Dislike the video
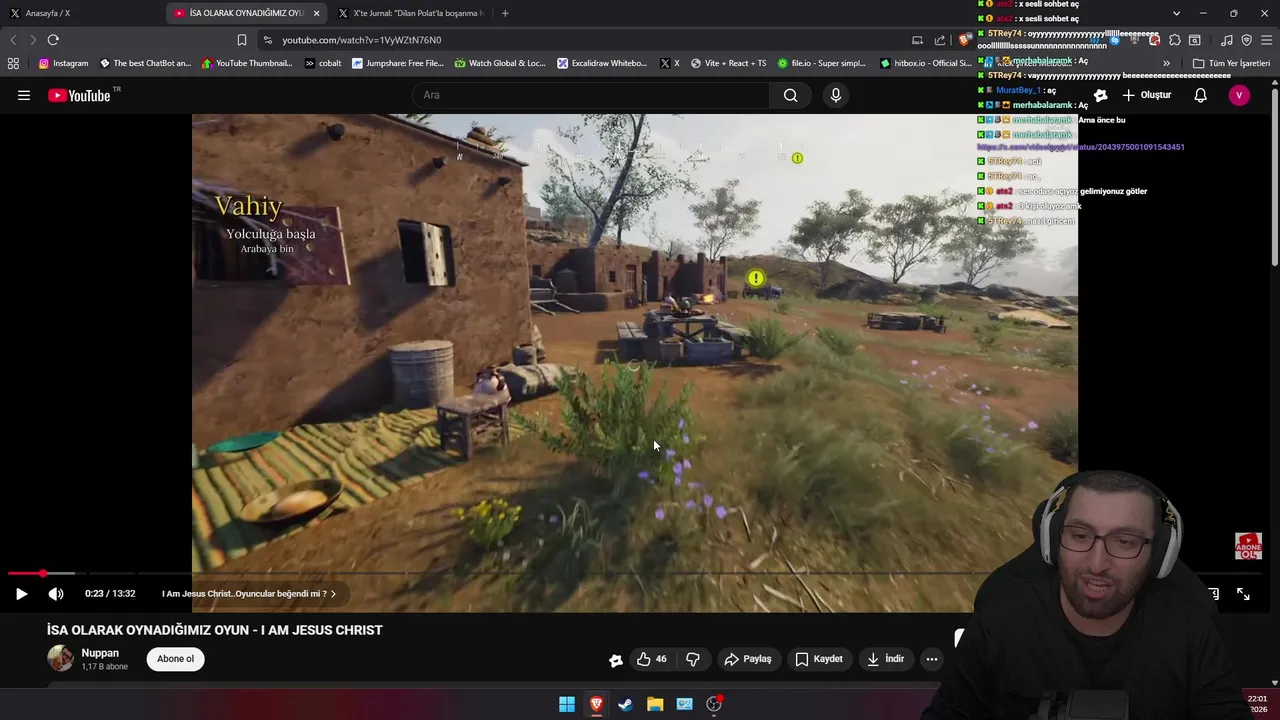The width and height of the screenshot is (1280, 720). pos(693,659)
